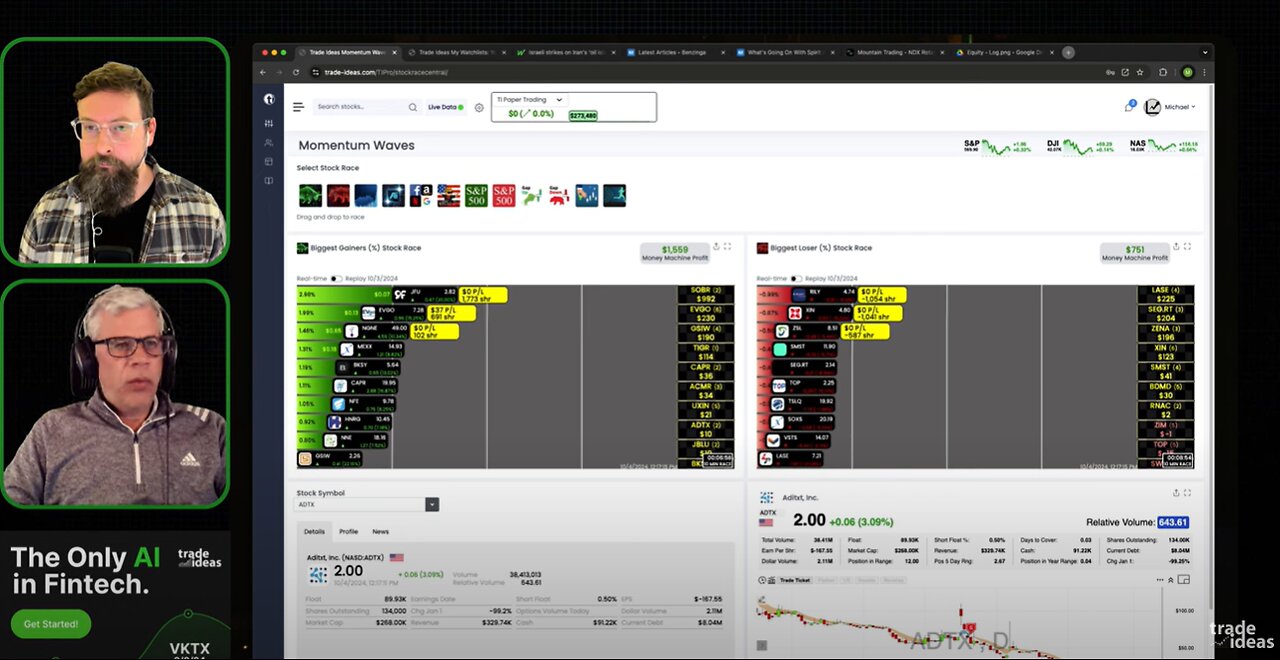Bookmark this page with the star icon
The width and height of the screenshot is (1280, 660).
point(1140,72)
